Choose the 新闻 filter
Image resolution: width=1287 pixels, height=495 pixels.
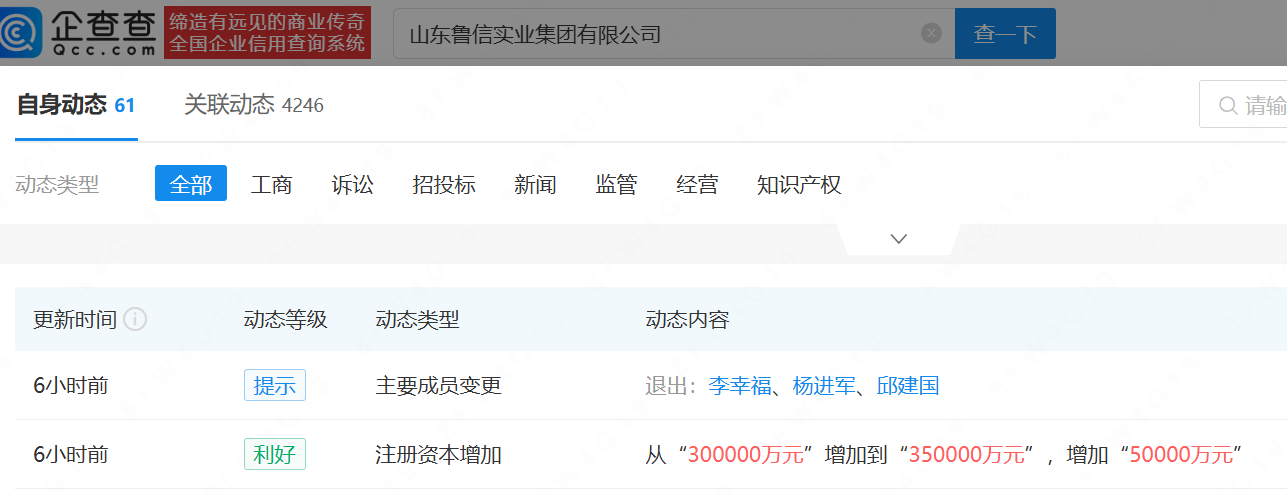[x=535, y=184]
